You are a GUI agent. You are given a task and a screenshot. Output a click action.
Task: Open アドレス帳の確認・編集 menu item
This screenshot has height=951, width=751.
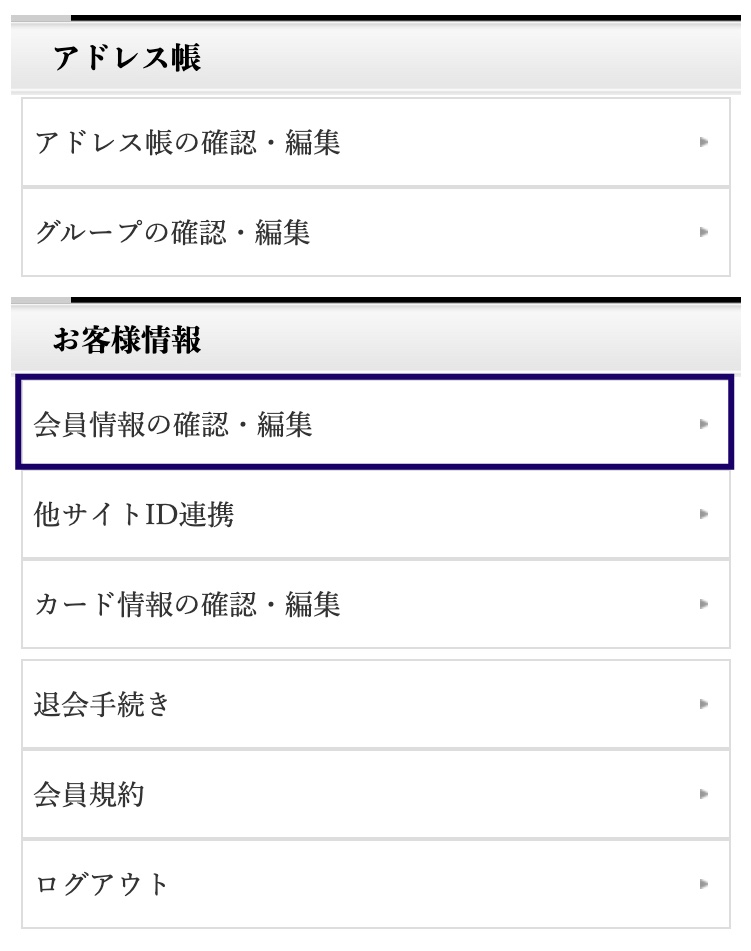point(376,142)
